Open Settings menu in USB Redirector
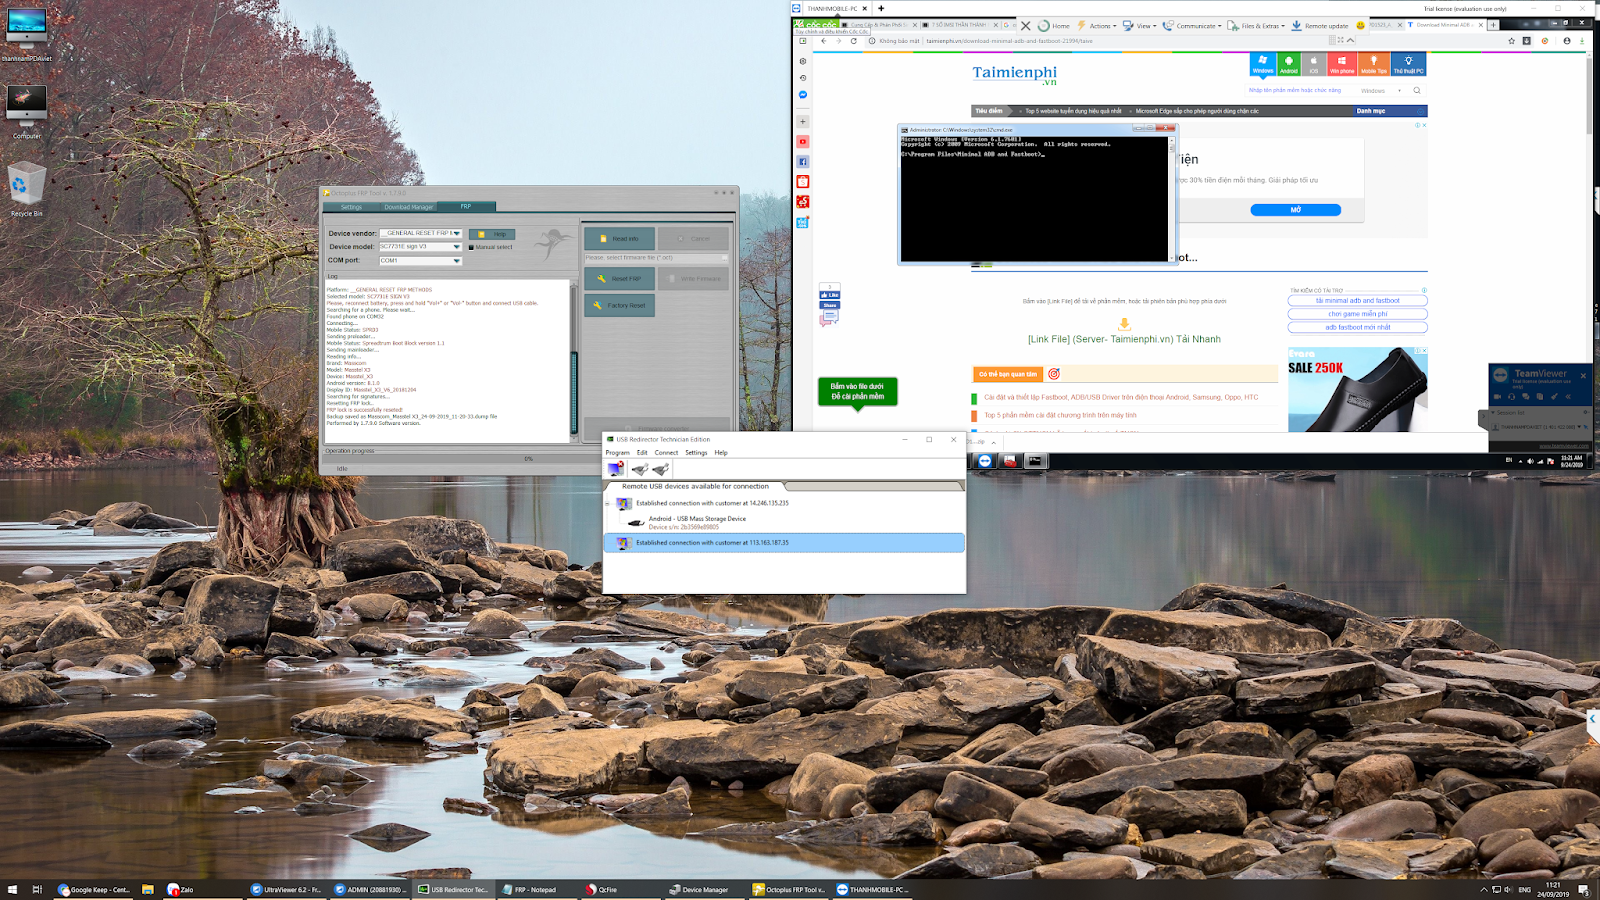 696,452
